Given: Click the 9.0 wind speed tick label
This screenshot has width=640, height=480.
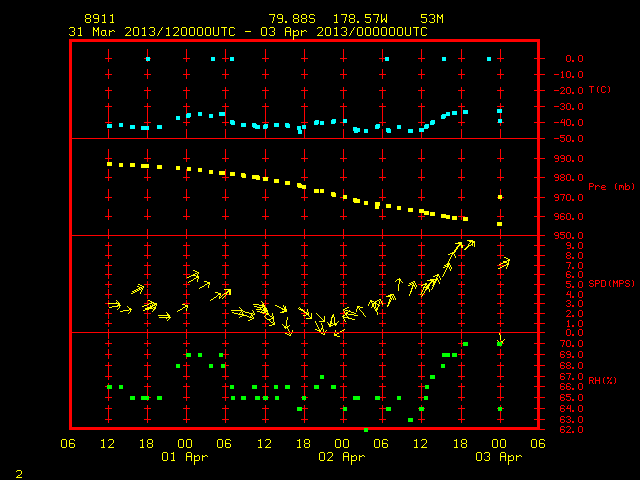Looking at the screenshot, I should click(574, 246).
